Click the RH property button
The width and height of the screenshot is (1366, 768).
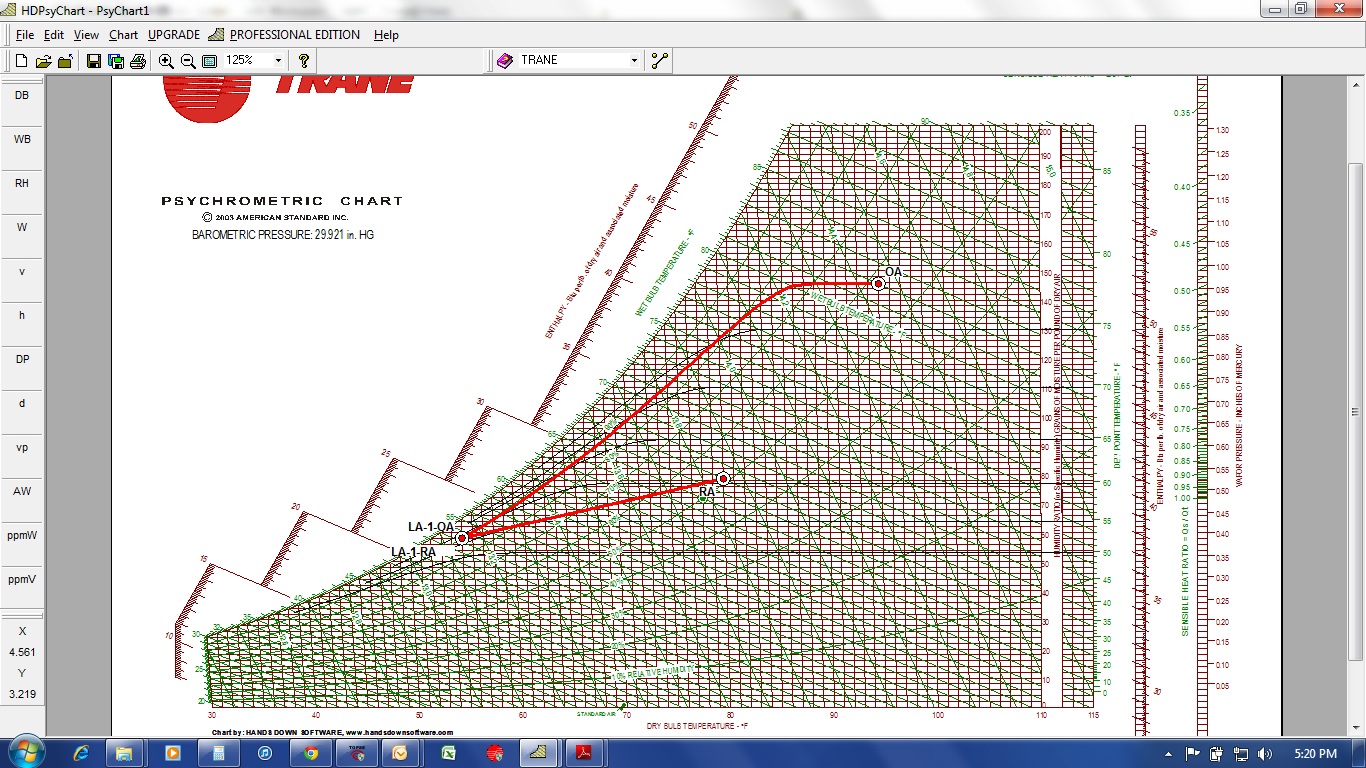(x=21, y=183)
